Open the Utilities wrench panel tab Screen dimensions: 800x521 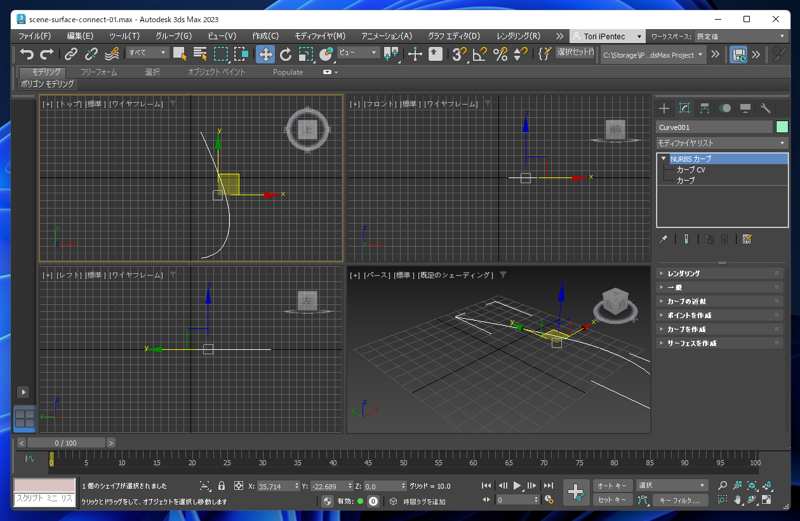click(x=765, y=108)
